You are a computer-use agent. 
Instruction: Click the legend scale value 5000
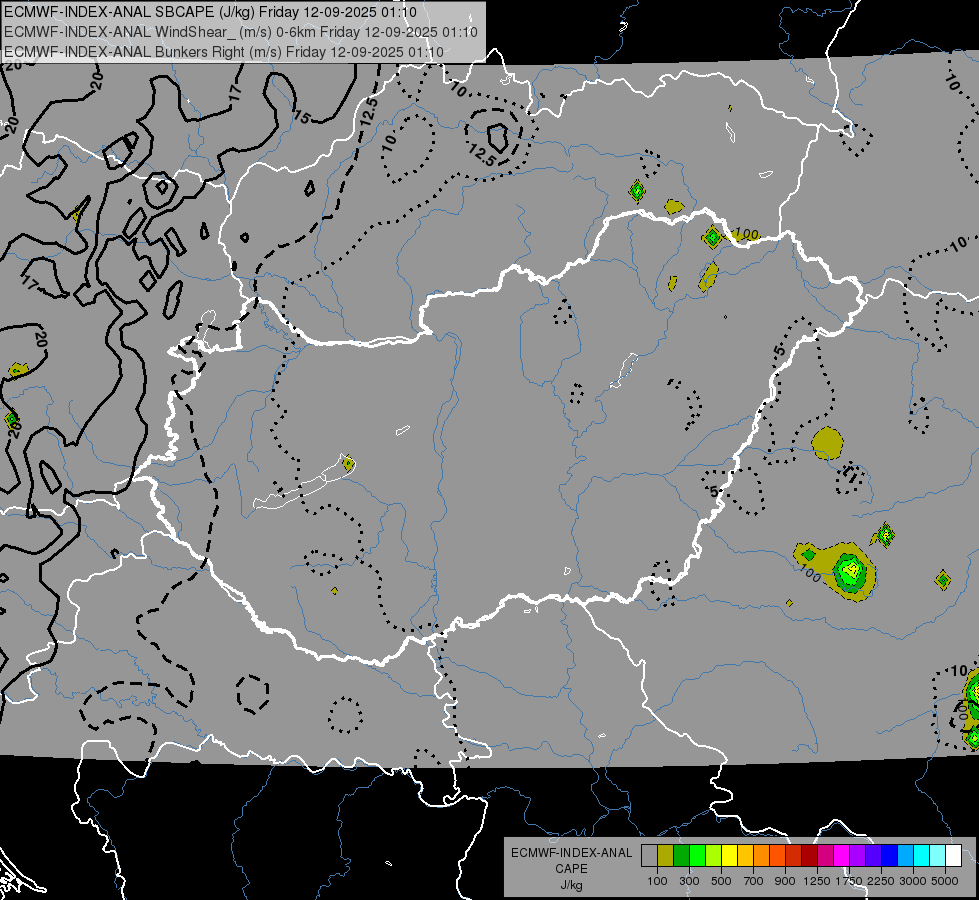coord(945,881)
